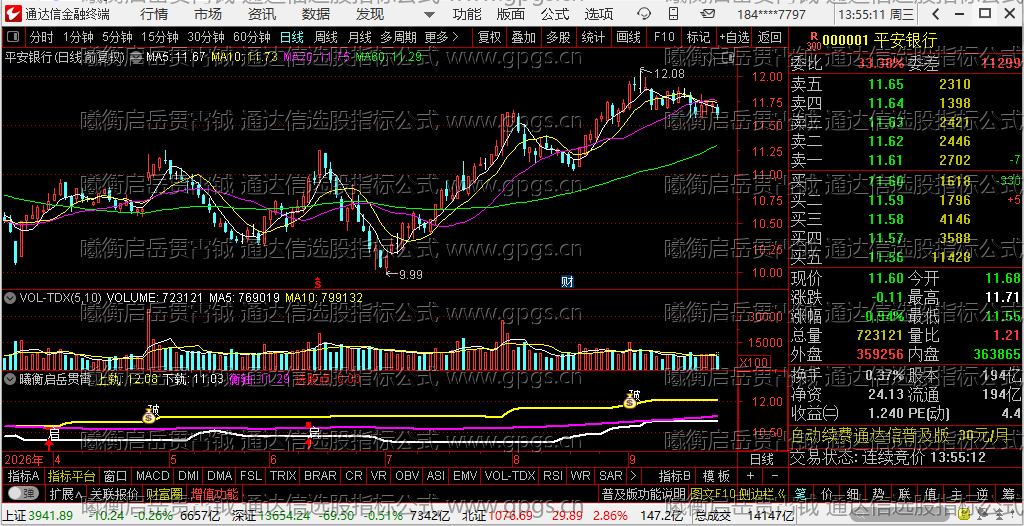Toggle the 弹 switch at the bottom left
The height and width of the screenshot is (526, 1024).
(23, 492)
